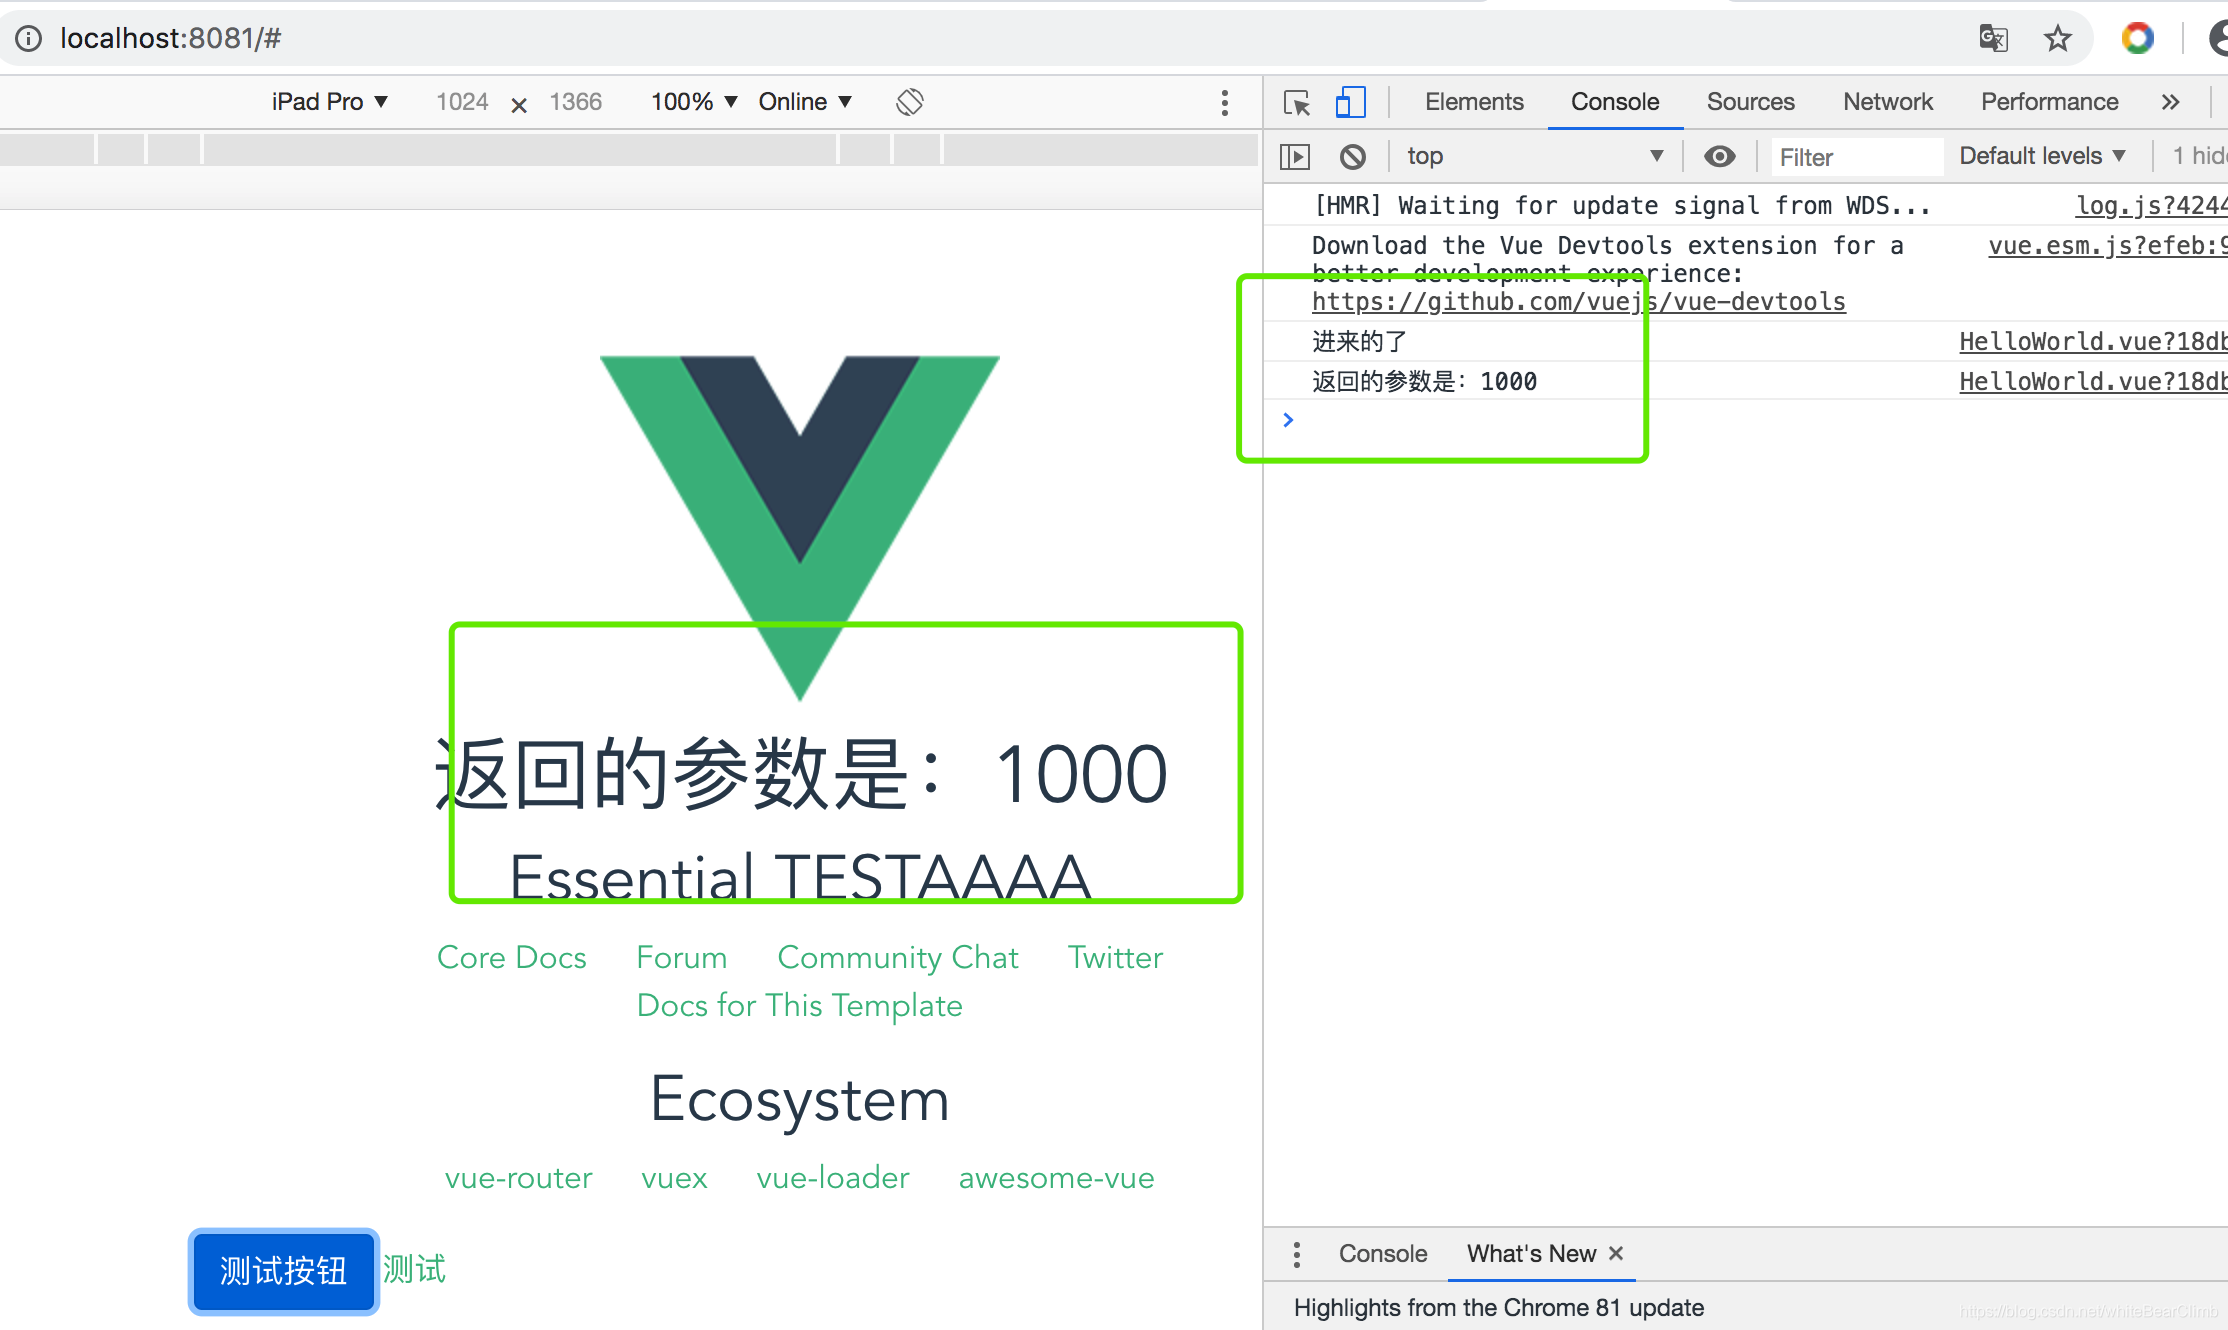This screenshot has height=1330, width=2228.
Task: Close the What's New drawer tab
Action: coord(1616,1253)
